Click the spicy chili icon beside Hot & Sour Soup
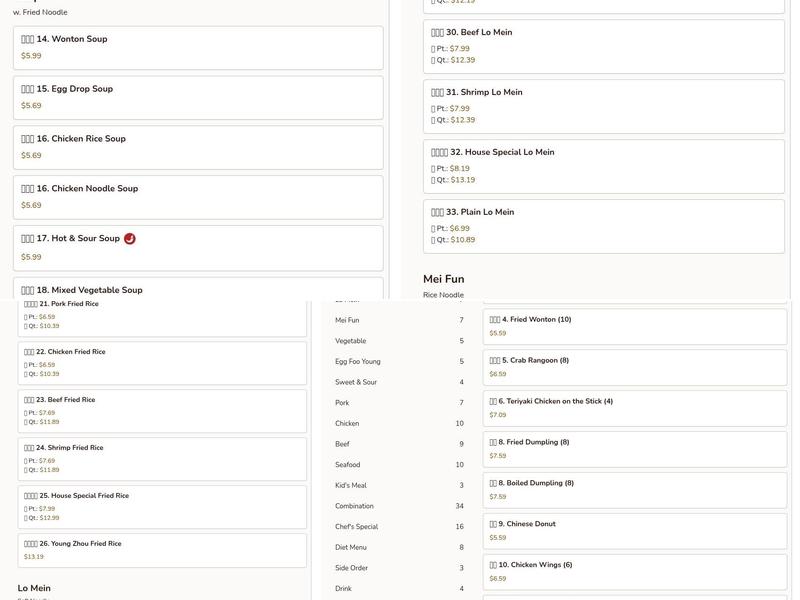The height and width of the screenshot is (600, 800). tap(130, 239)
